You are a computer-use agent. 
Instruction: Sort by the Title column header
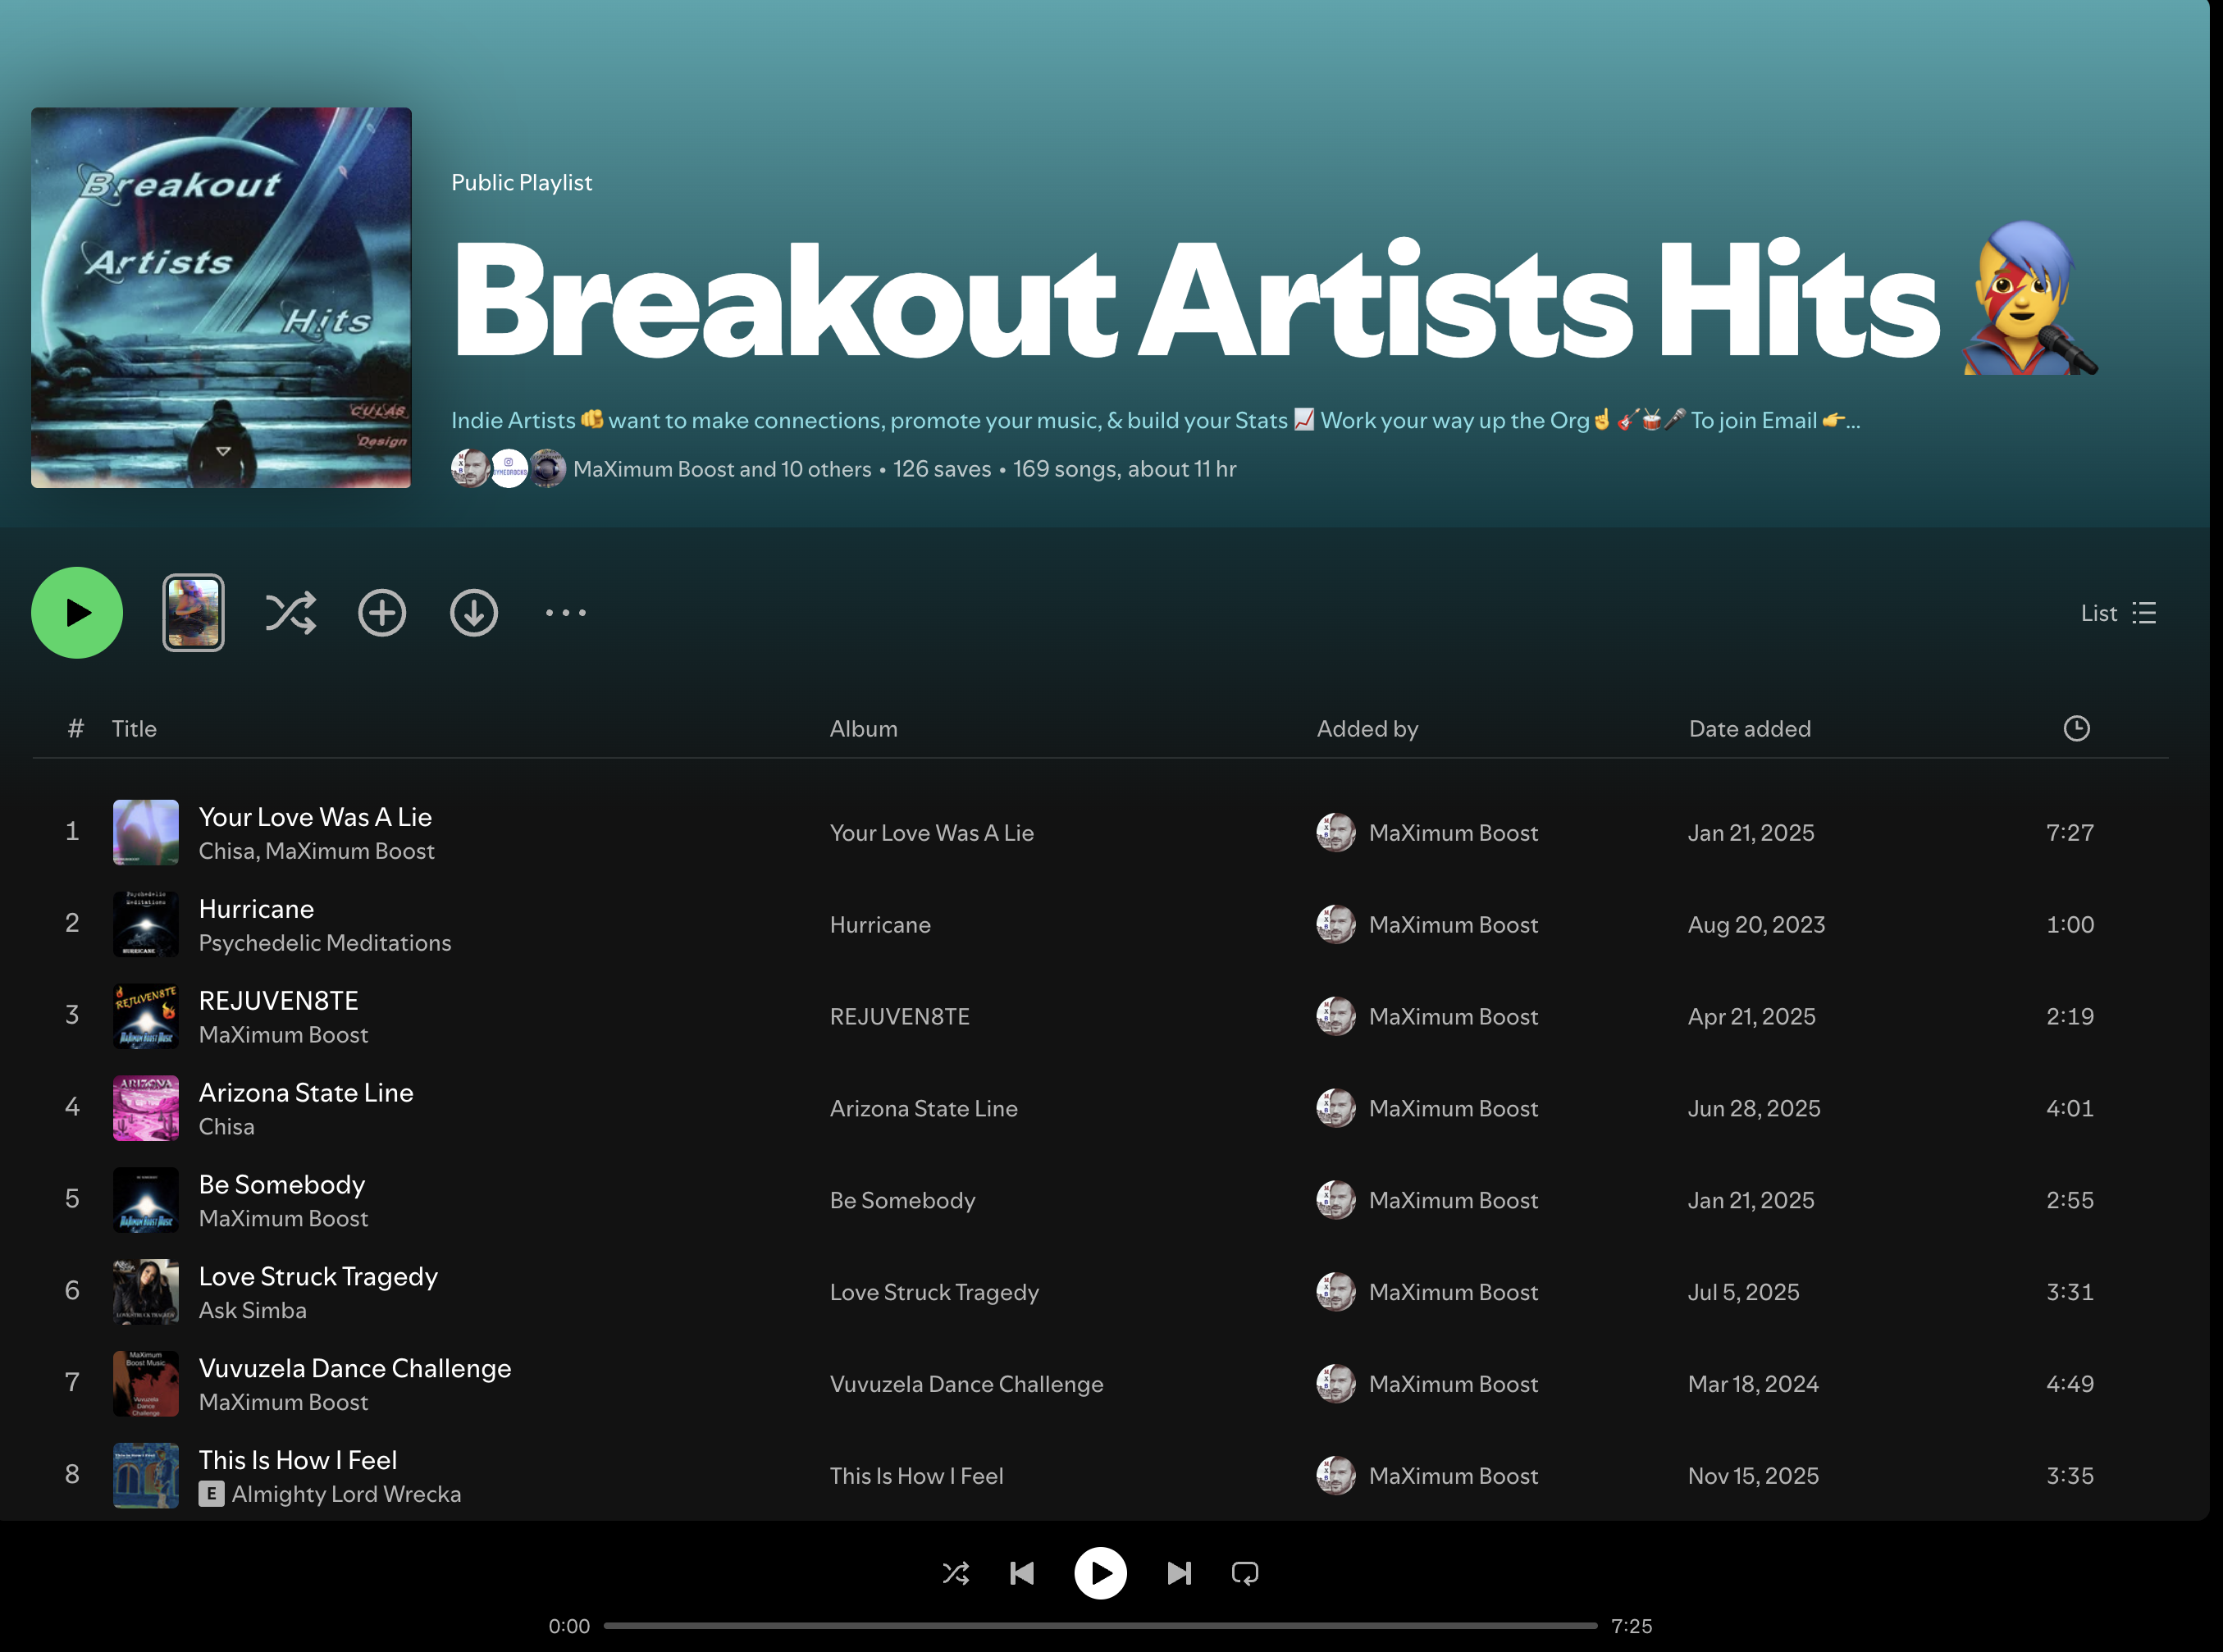coord(134,729)
